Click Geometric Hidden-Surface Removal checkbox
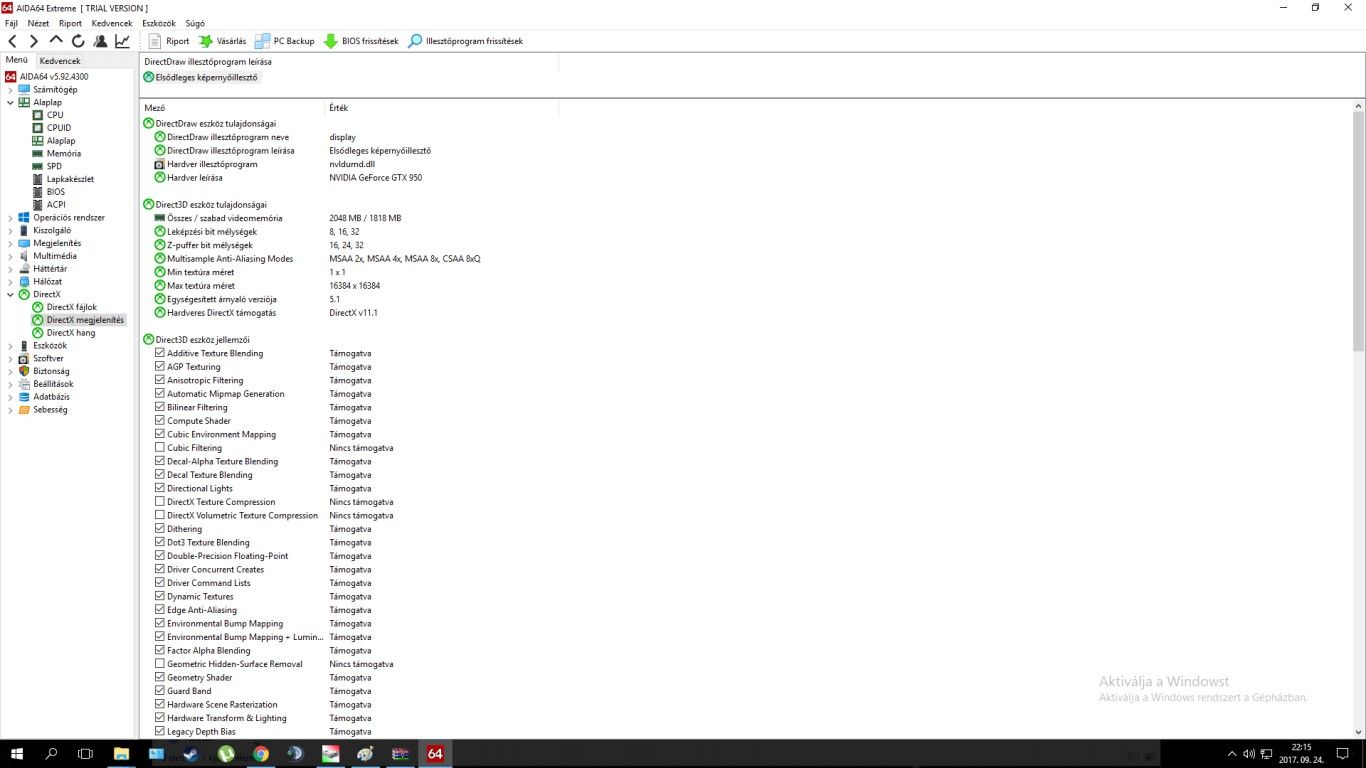Screen dimensions: 1366x768 [160, 664]
